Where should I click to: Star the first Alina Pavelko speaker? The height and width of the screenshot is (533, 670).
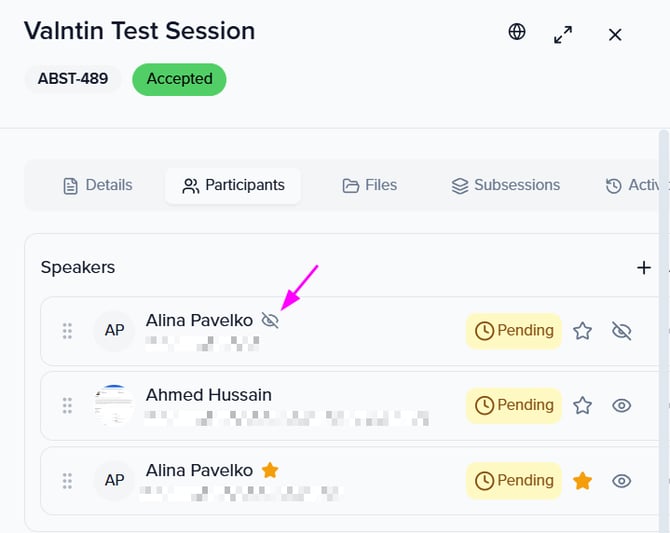pos(583,331)
